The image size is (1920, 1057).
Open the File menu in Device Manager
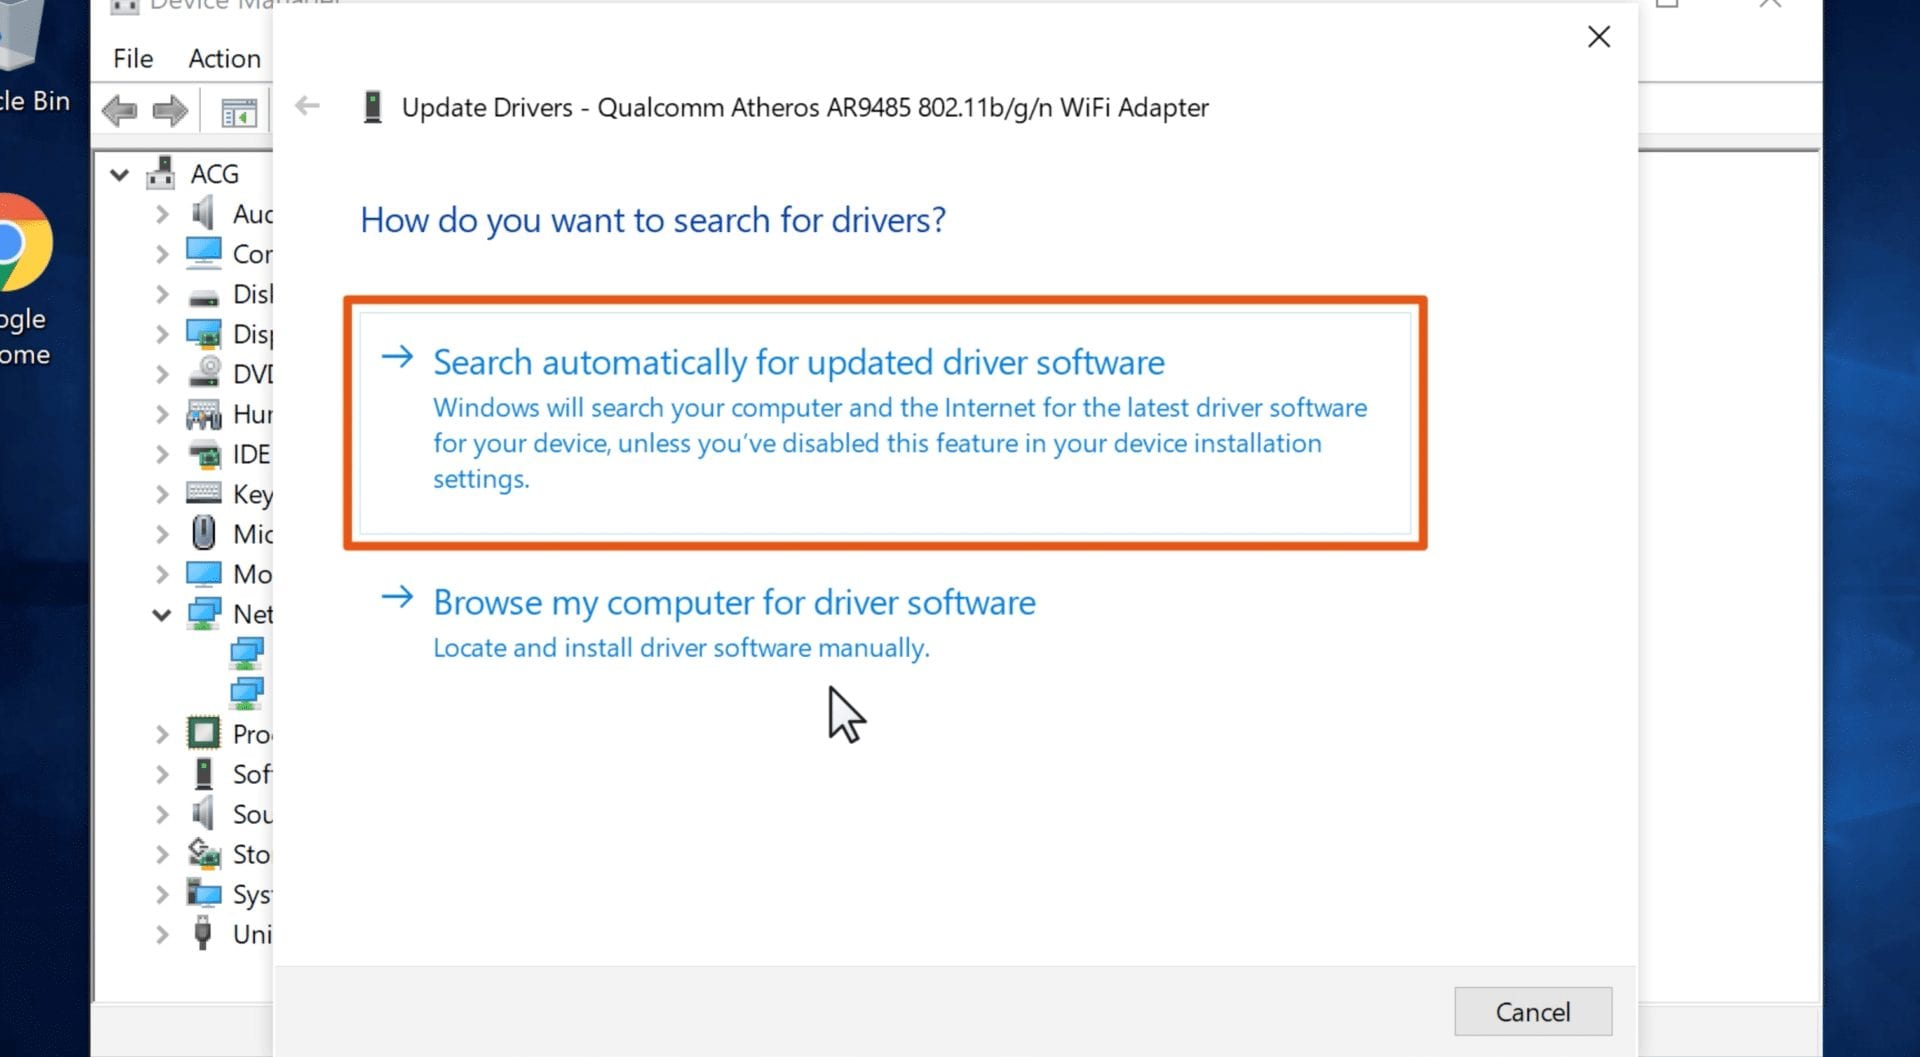pyautogui.click(x=133, y=58)
